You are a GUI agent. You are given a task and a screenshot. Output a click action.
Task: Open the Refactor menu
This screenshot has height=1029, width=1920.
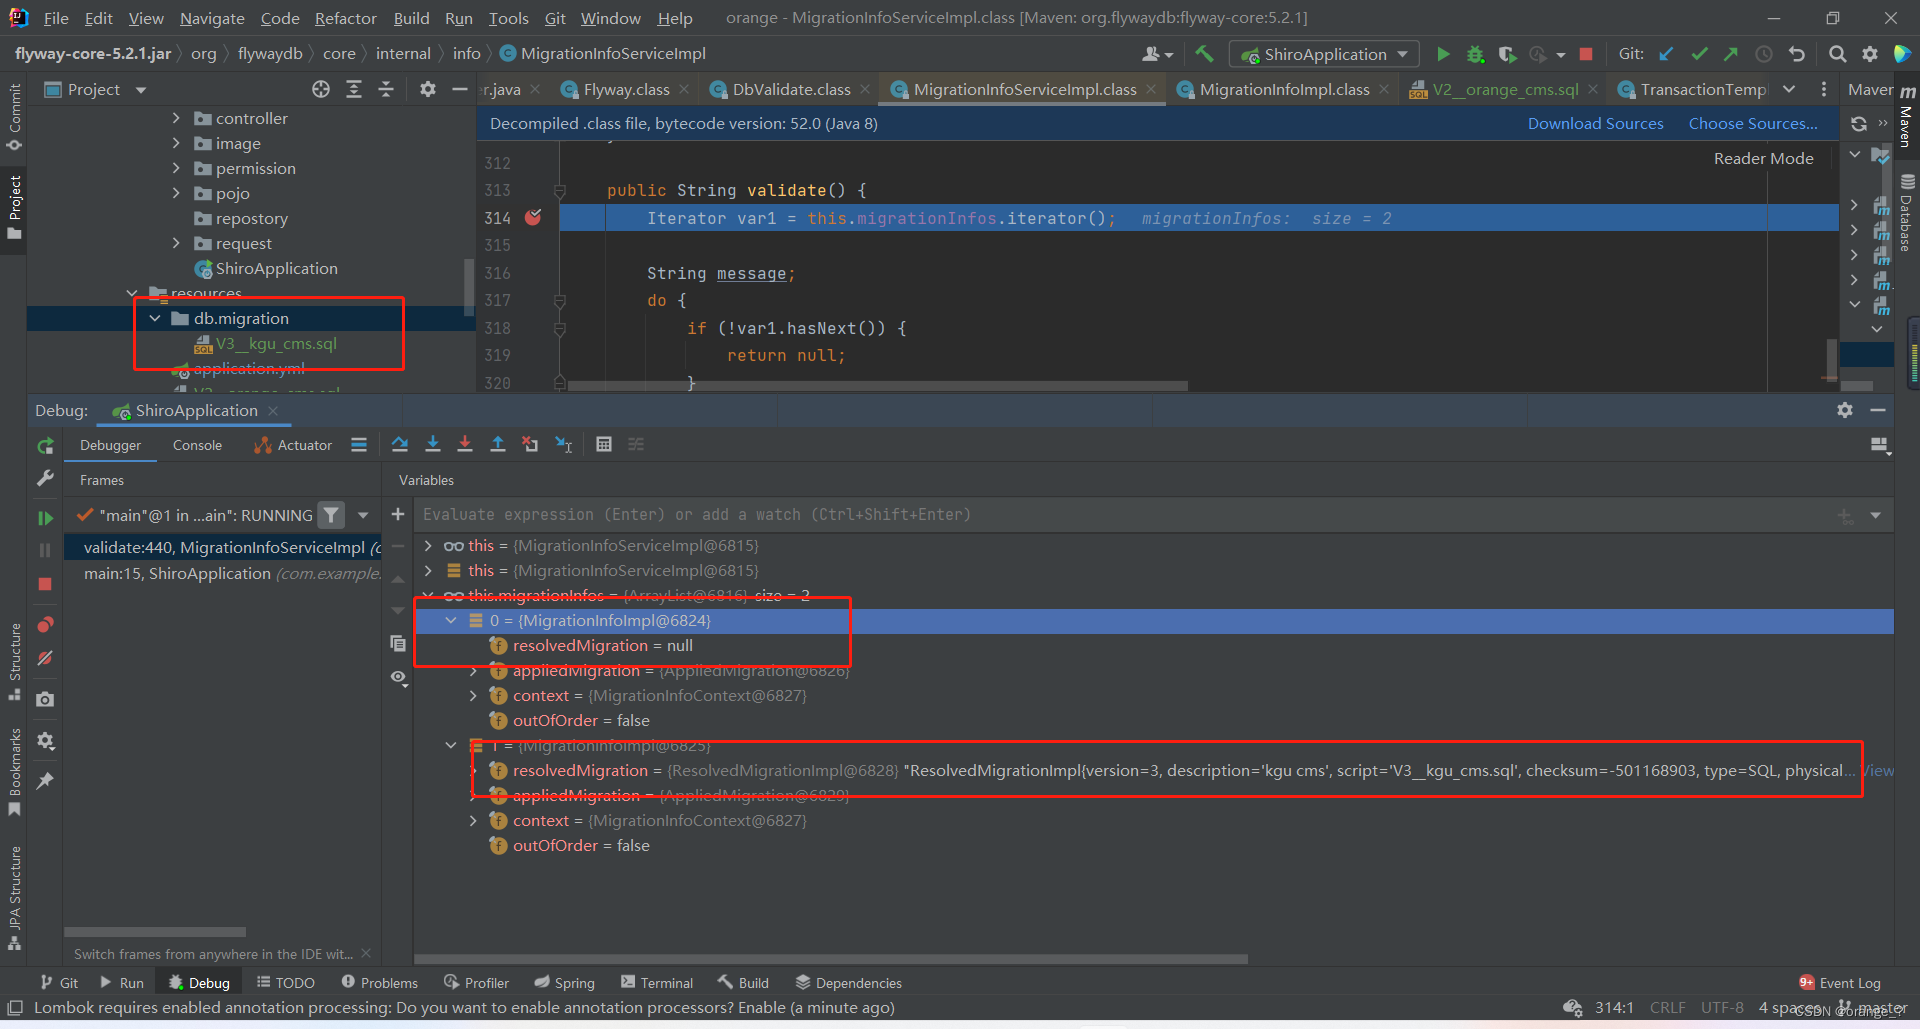(345, 18)
